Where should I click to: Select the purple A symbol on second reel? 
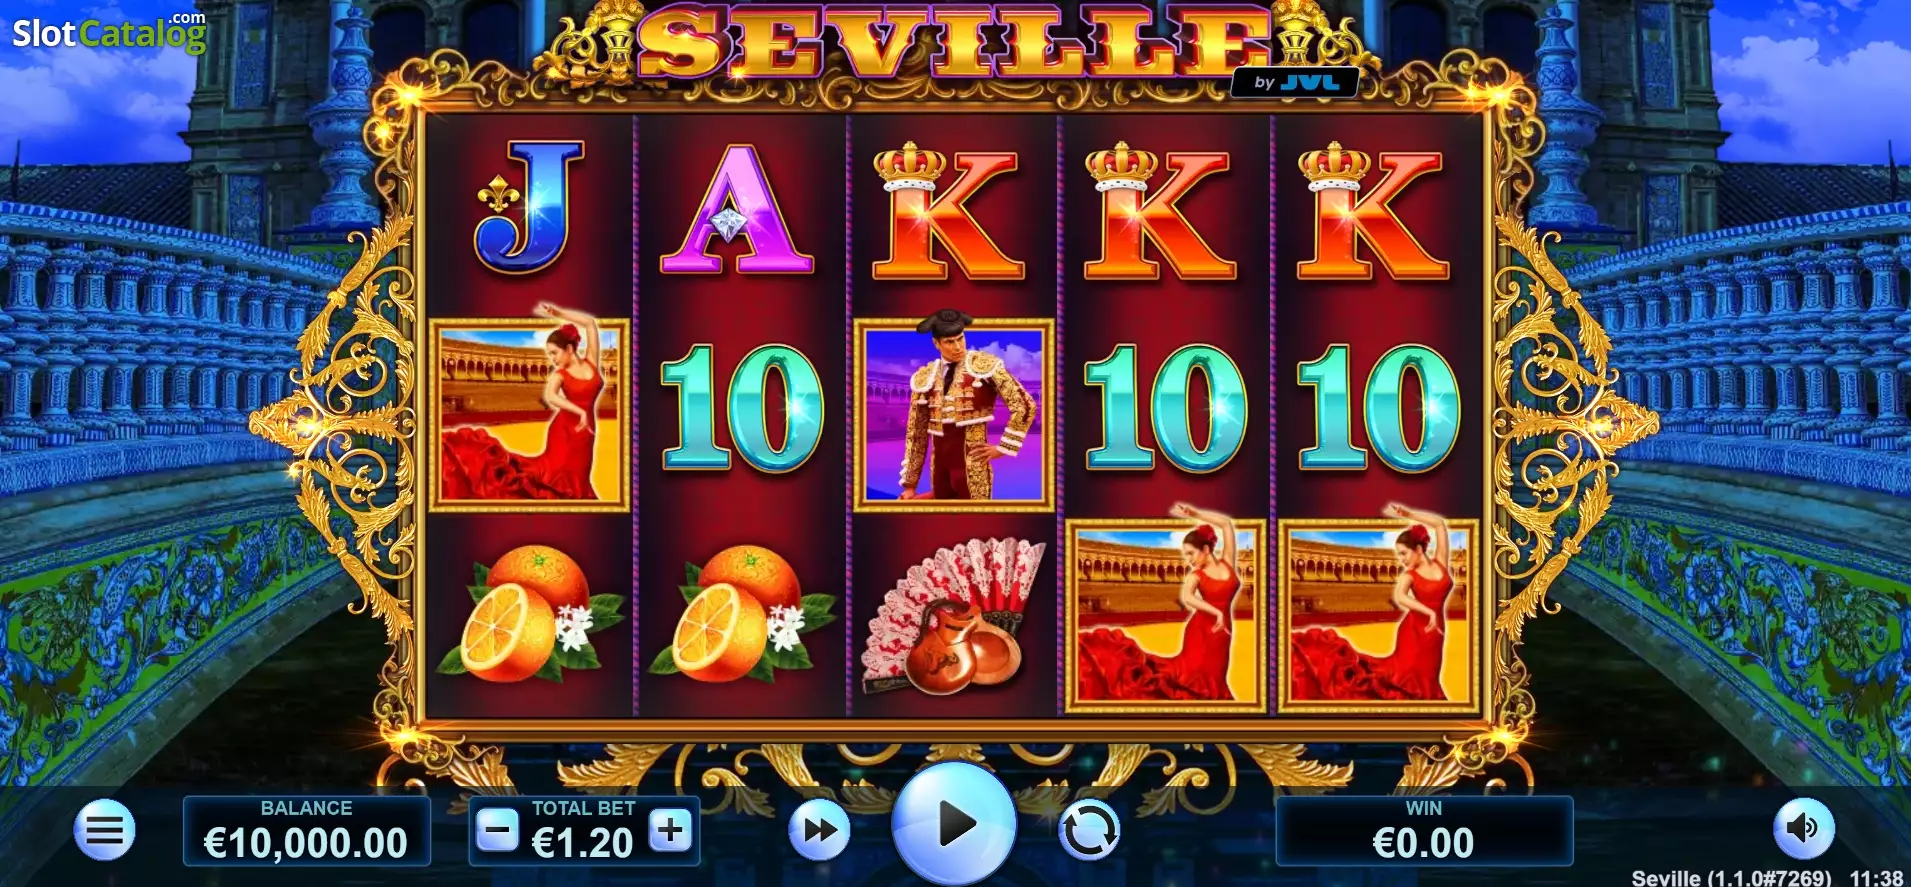tap(737, 210)
